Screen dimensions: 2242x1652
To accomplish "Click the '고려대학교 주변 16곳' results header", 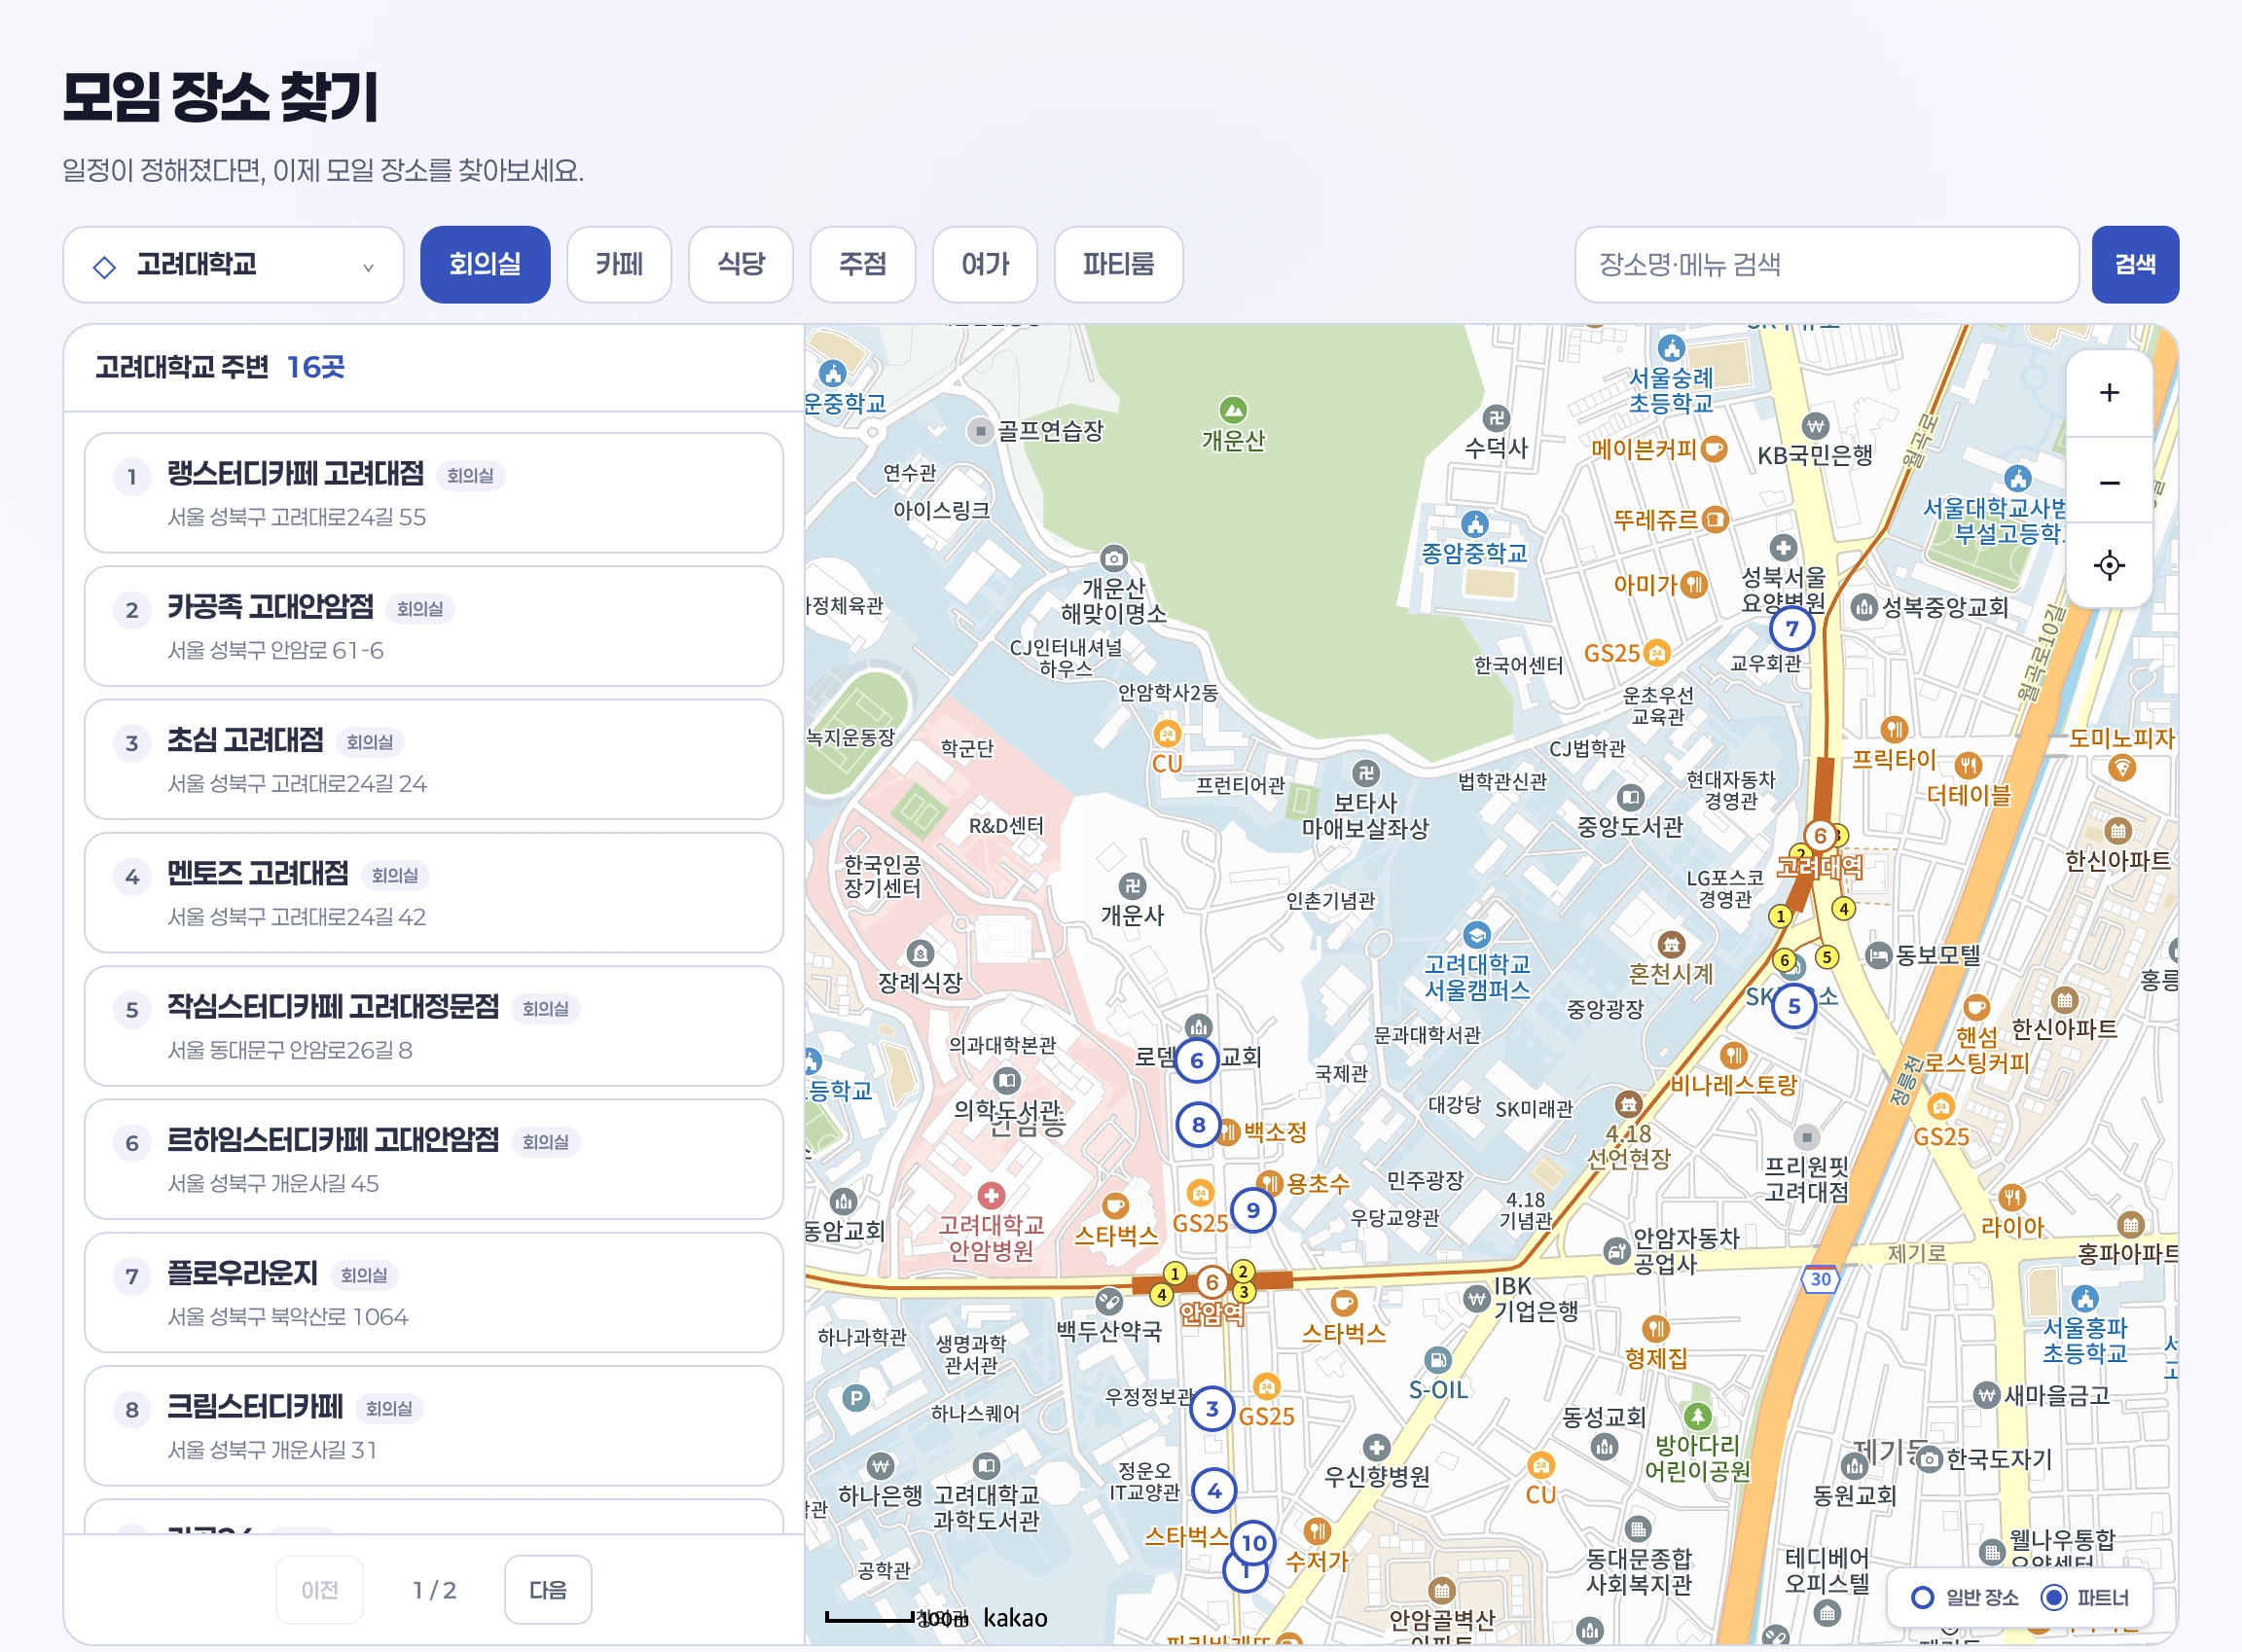I will click(220, 368).
